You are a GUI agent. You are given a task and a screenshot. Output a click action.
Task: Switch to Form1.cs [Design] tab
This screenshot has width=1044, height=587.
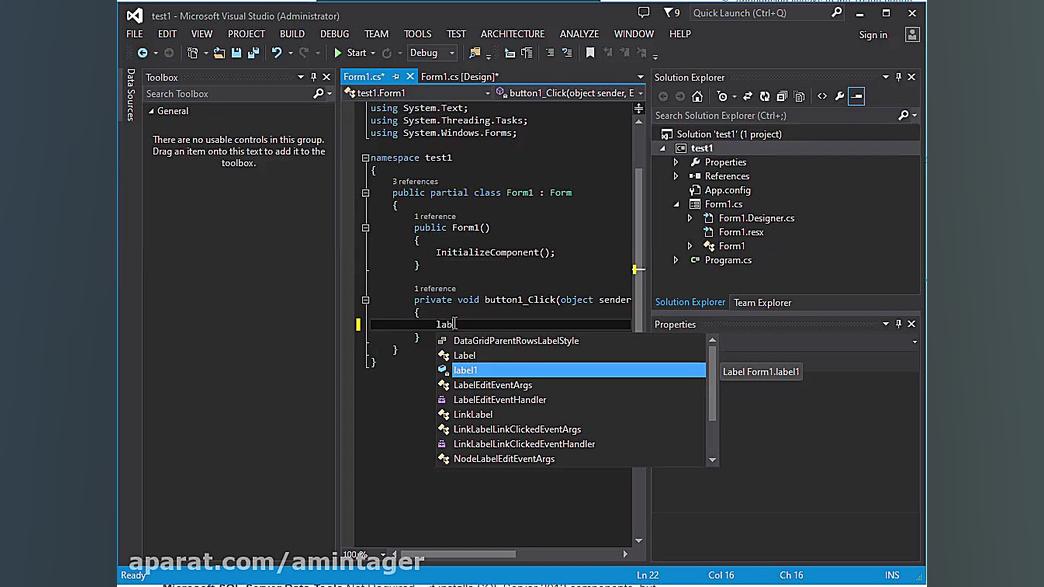point(459,77)
